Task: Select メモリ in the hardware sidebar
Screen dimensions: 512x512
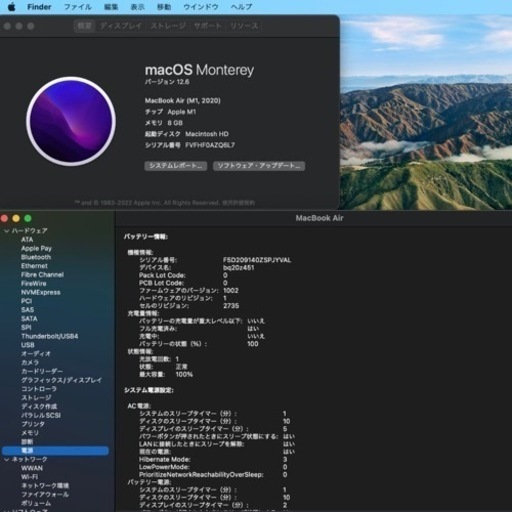Action: click(30, 433)
